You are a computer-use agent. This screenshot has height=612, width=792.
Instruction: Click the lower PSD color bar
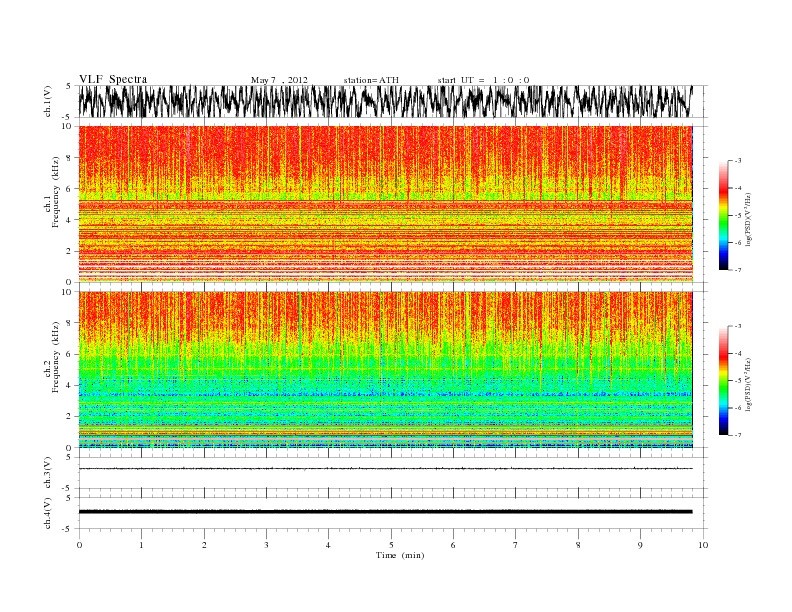coord(724,381)
